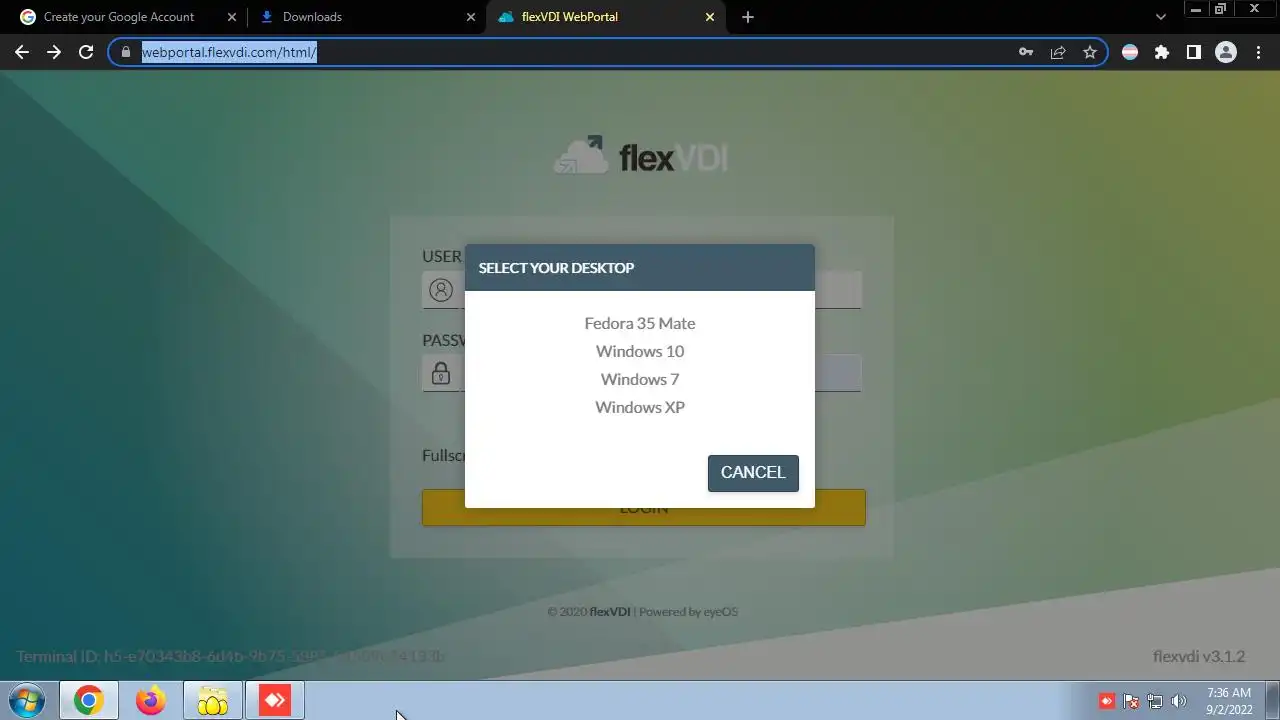The height and width of the screenshot is (720, 1280).
Task: Open the Chrome three-dot menu
Action: coord(1257,52)
